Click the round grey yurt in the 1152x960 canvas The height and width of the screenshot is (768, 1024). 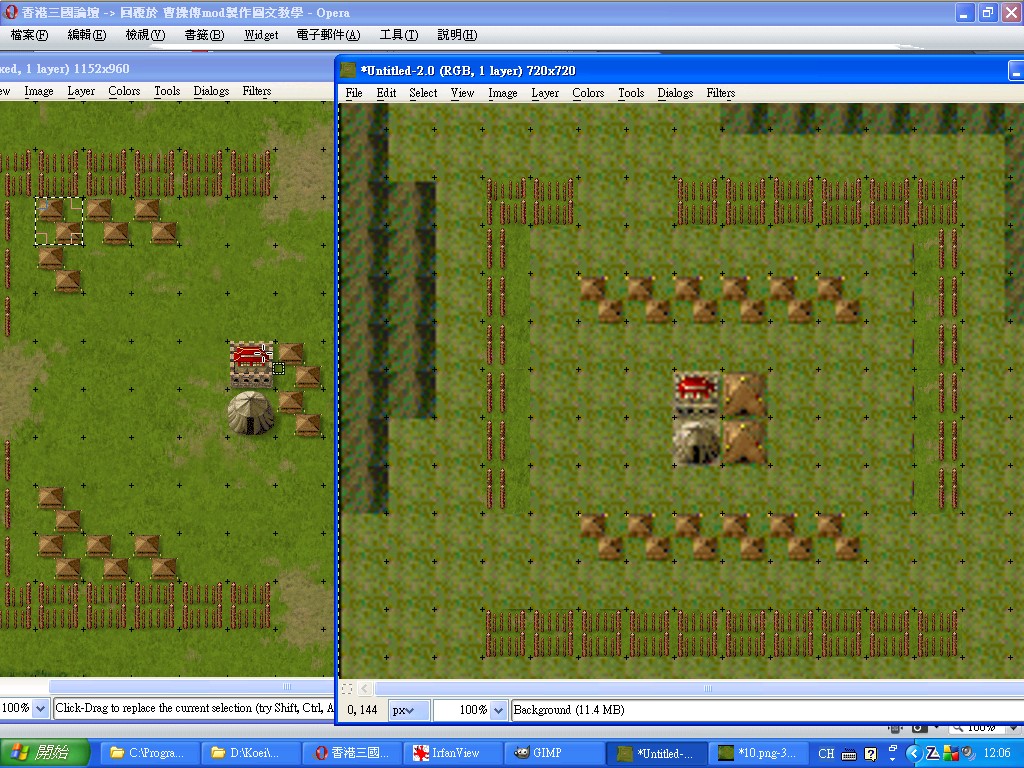point(251,413)
